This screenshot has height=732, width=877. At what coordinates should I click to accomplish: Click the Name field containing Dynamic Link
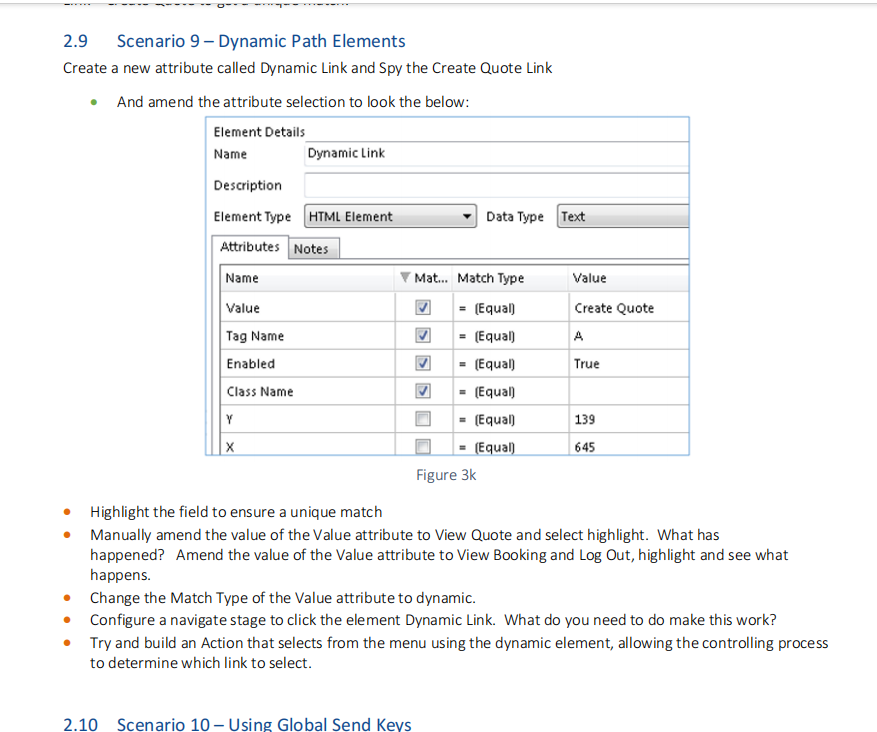click(x=496, y=154)
